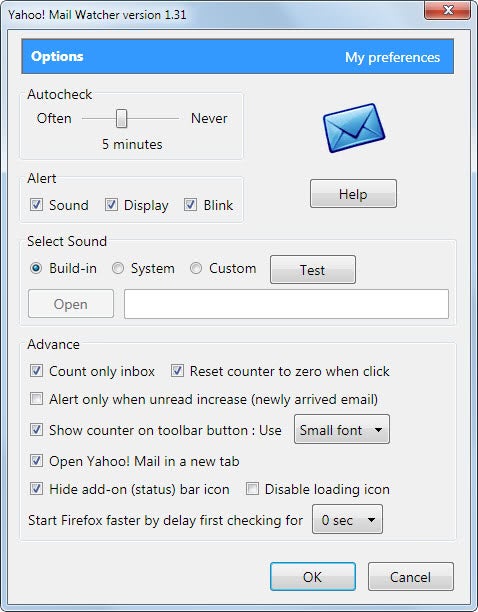Confirm settings with the OK button

pyautogui.click(x=313, y=576)
